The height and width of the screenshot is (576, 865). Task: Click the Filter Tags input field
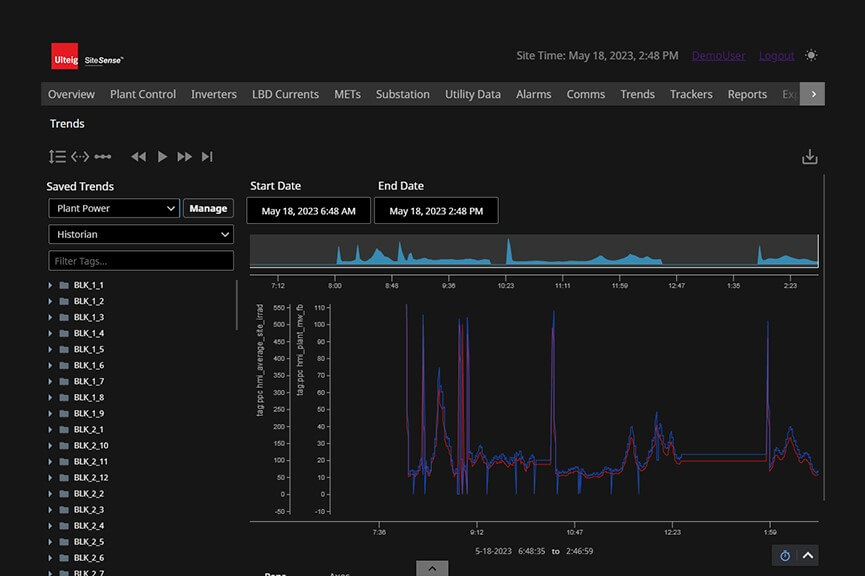140,261
